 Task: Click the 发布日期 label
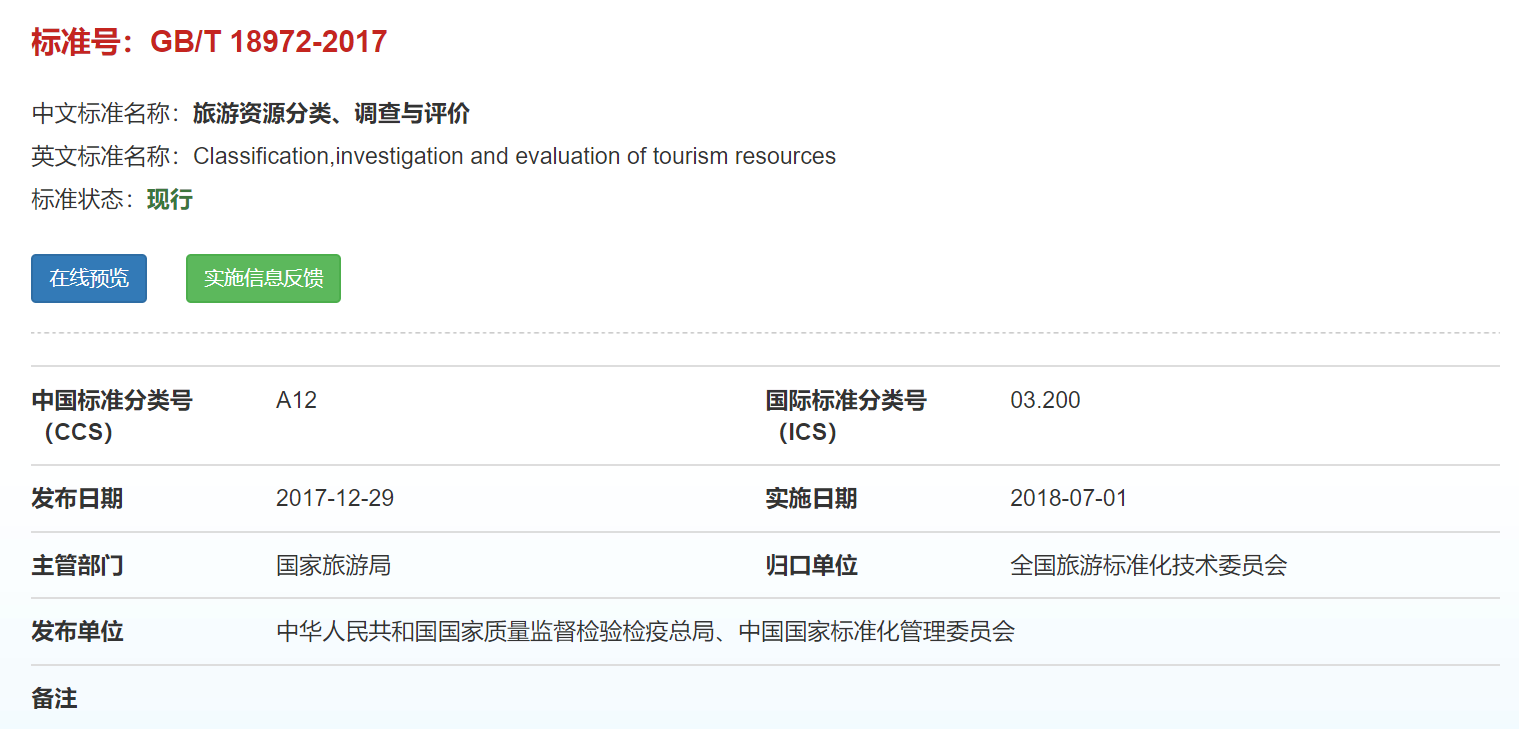77,499
